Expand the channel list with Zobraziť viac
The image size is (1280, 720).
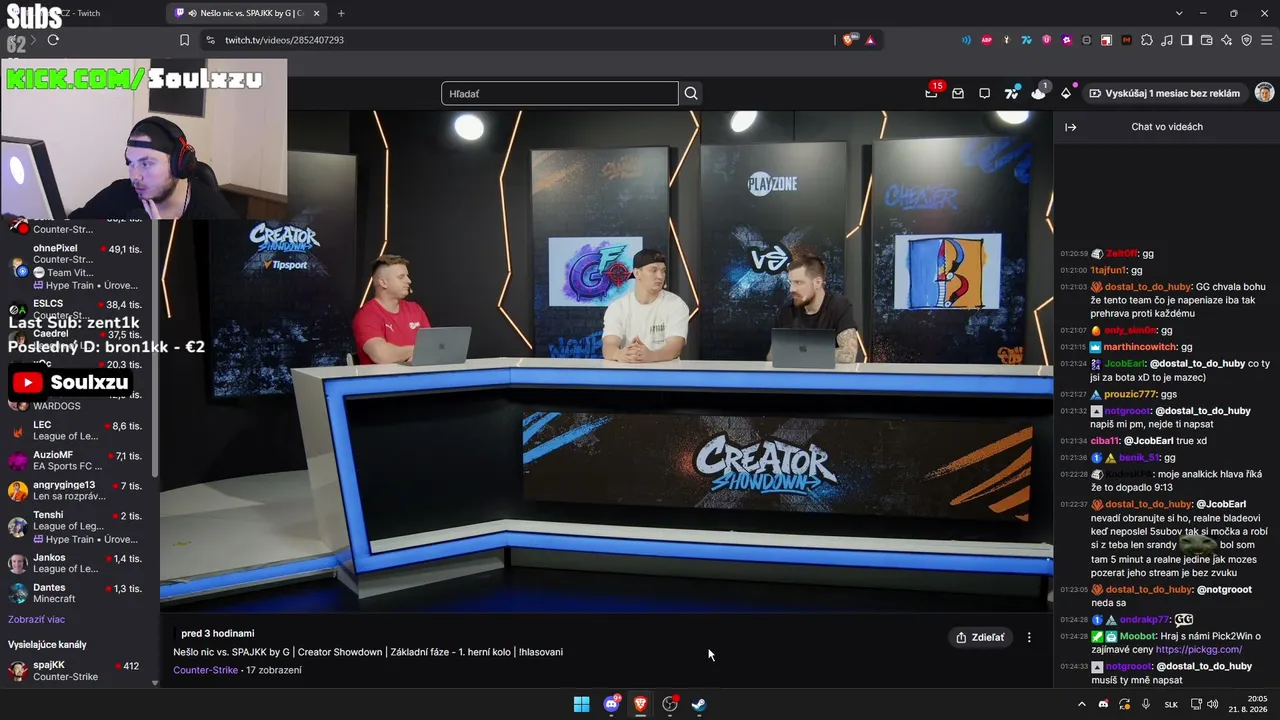[36, 619]
